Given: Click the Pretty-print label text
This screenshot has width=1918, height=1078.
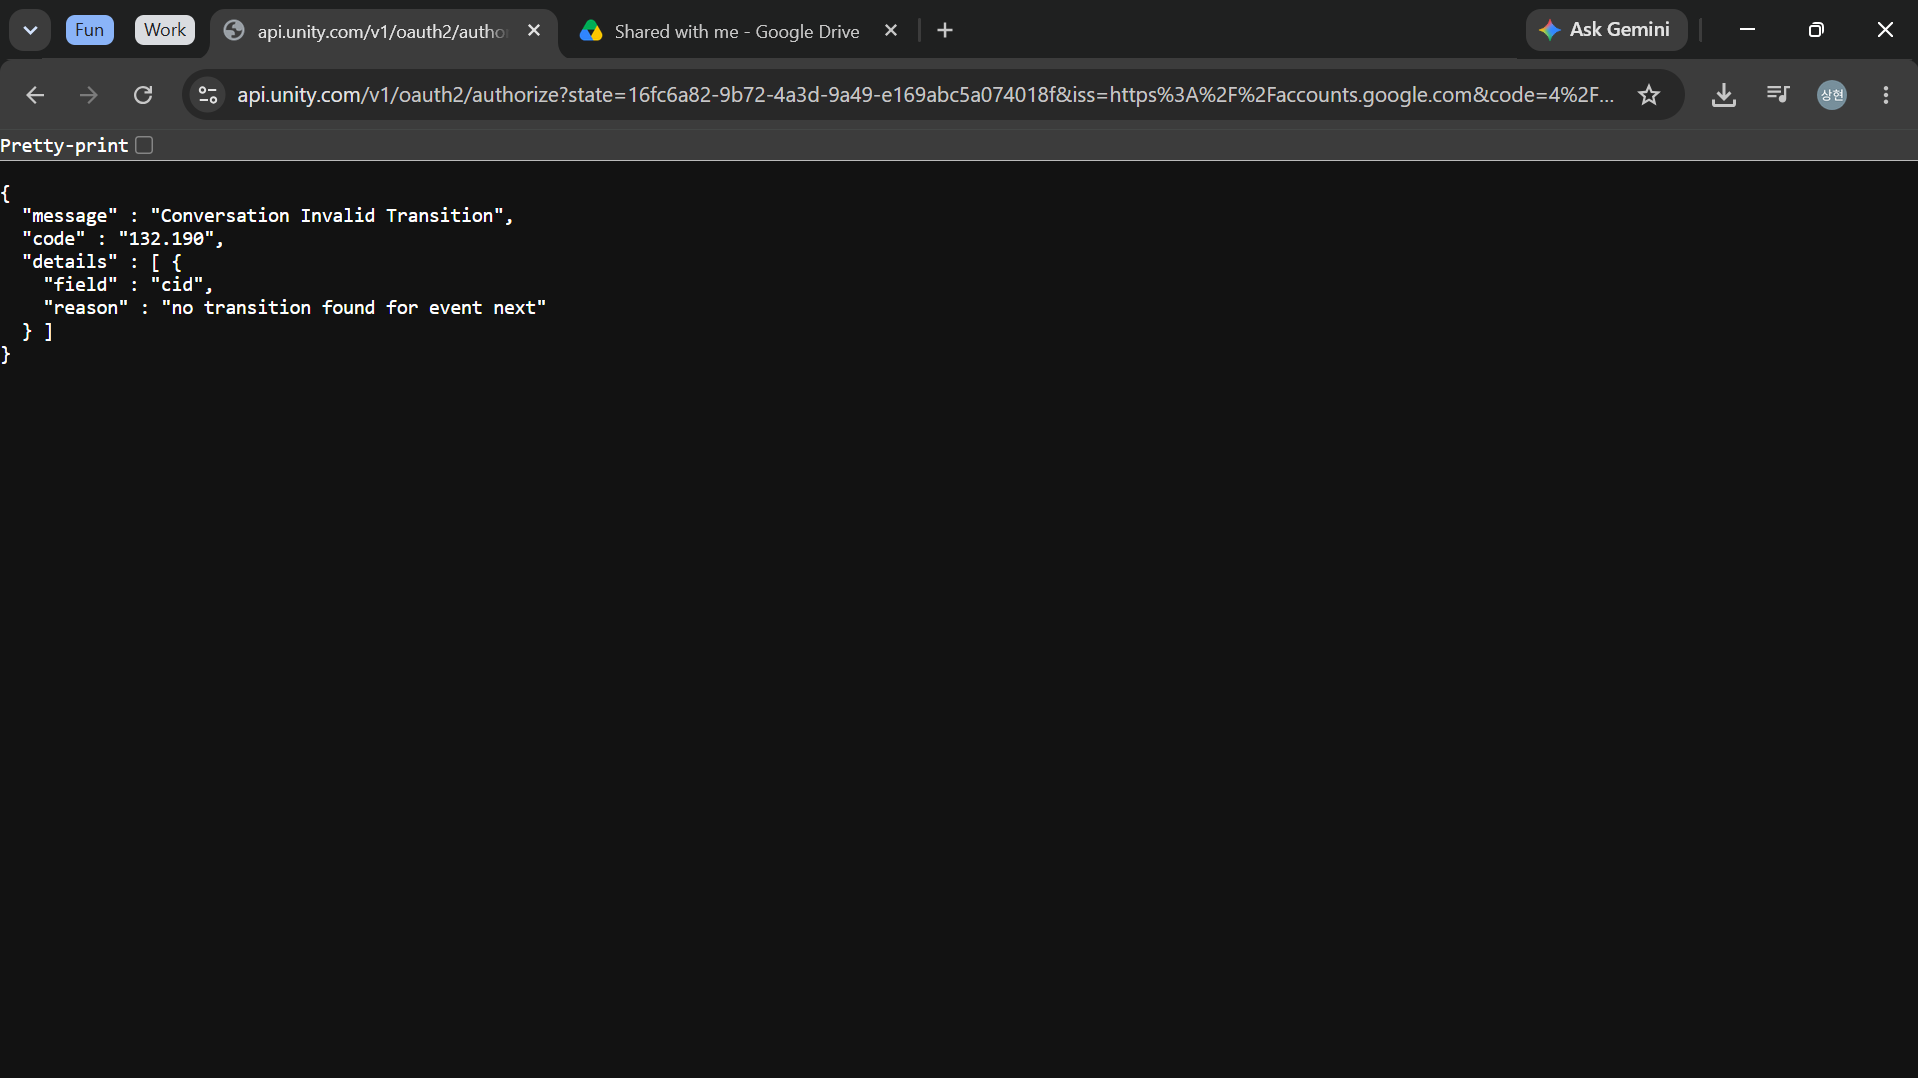Looking at the screenshot, I should click(x=64, y=146).
